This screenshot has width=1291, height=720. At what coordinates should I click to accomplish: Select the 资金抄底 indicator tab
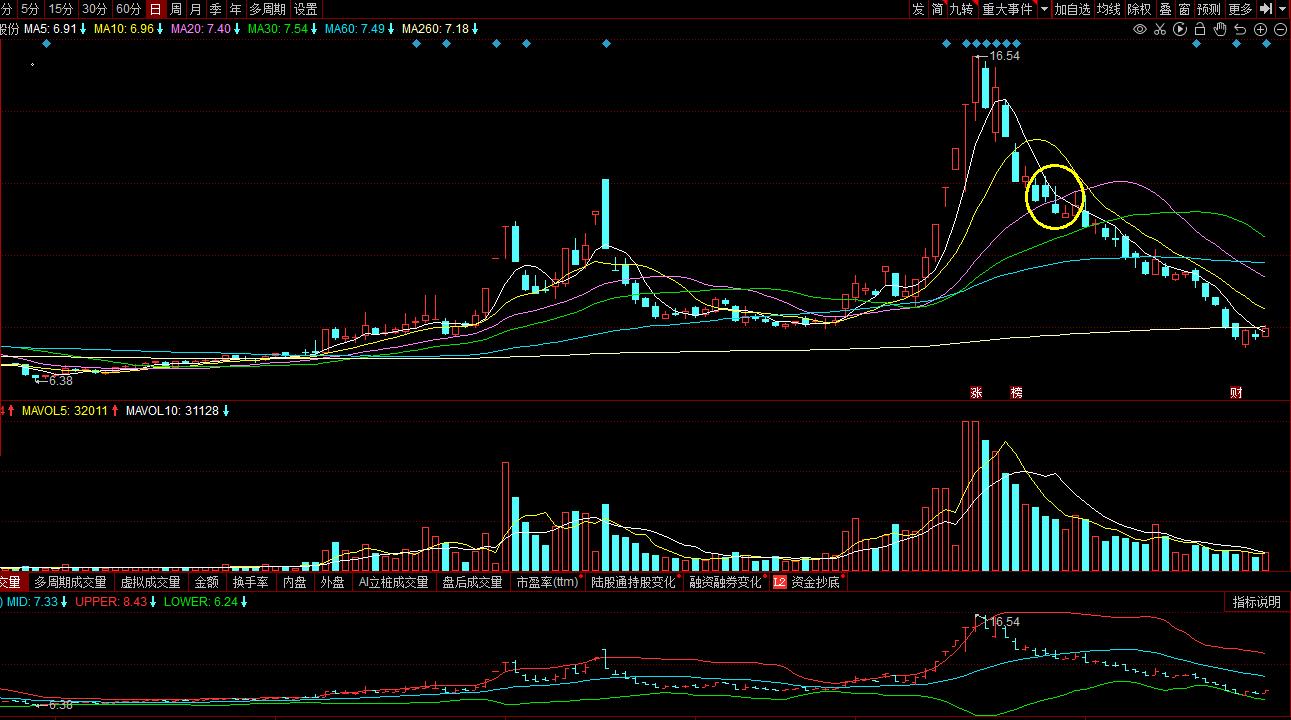(x=818, y=582)
